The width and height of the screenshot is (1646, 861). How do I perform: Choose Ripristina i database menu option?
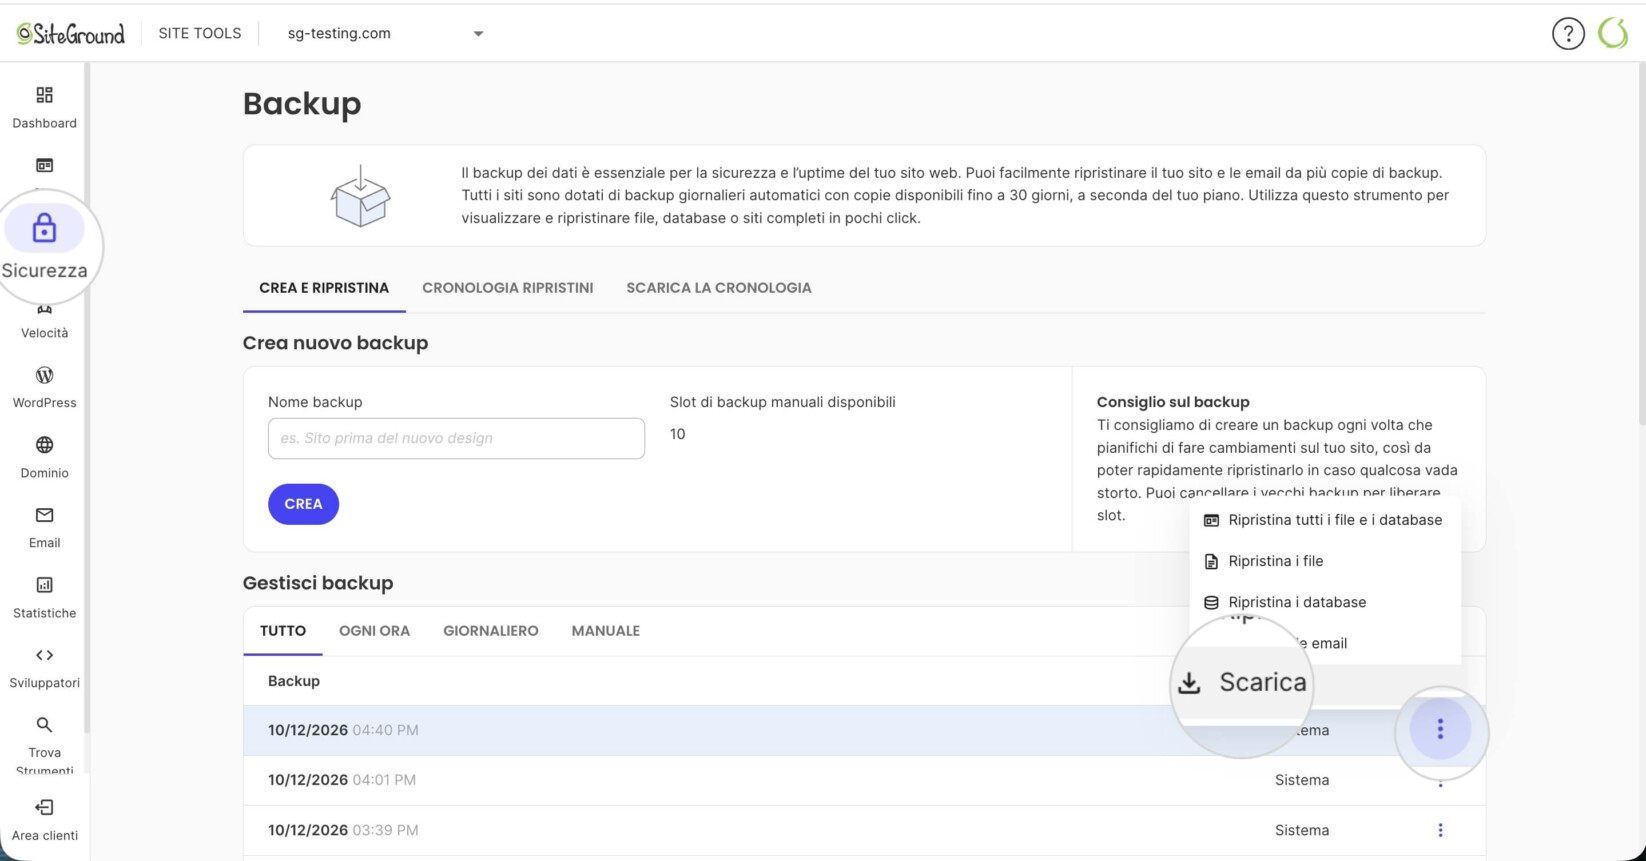click(x=1325, y=602)
